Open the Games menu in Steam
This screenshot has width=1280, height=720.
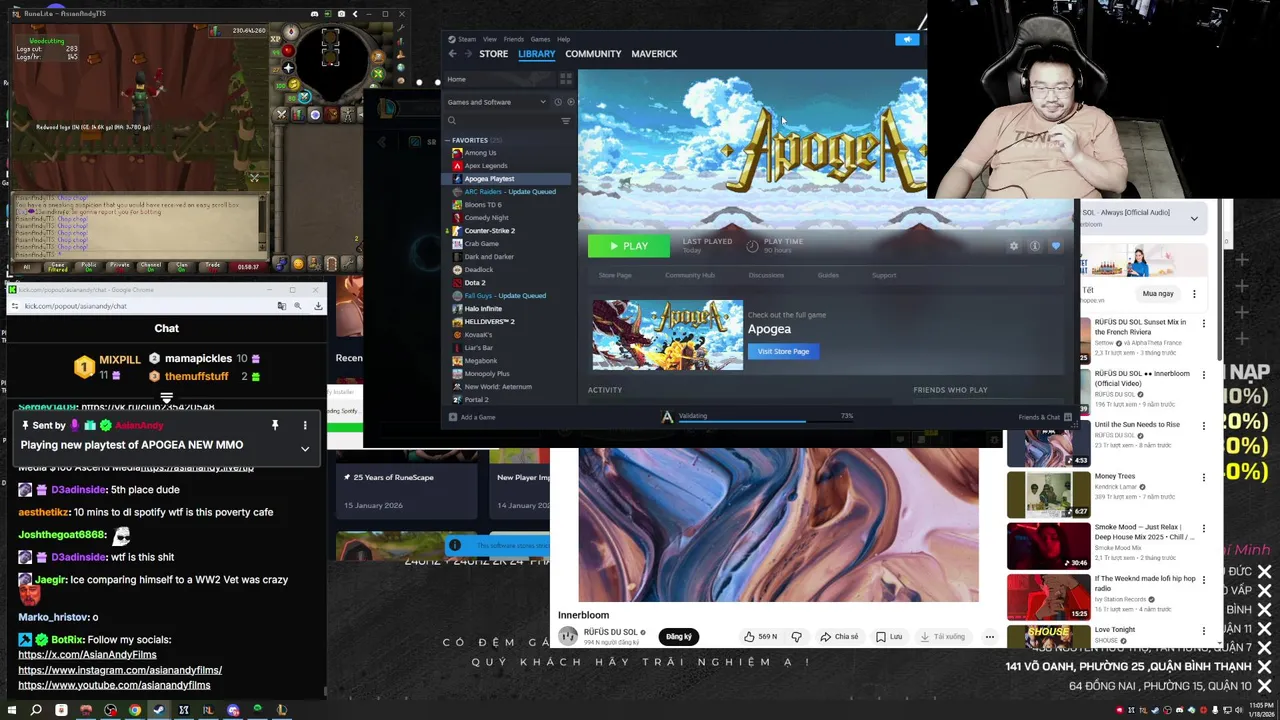click(540, 39)
